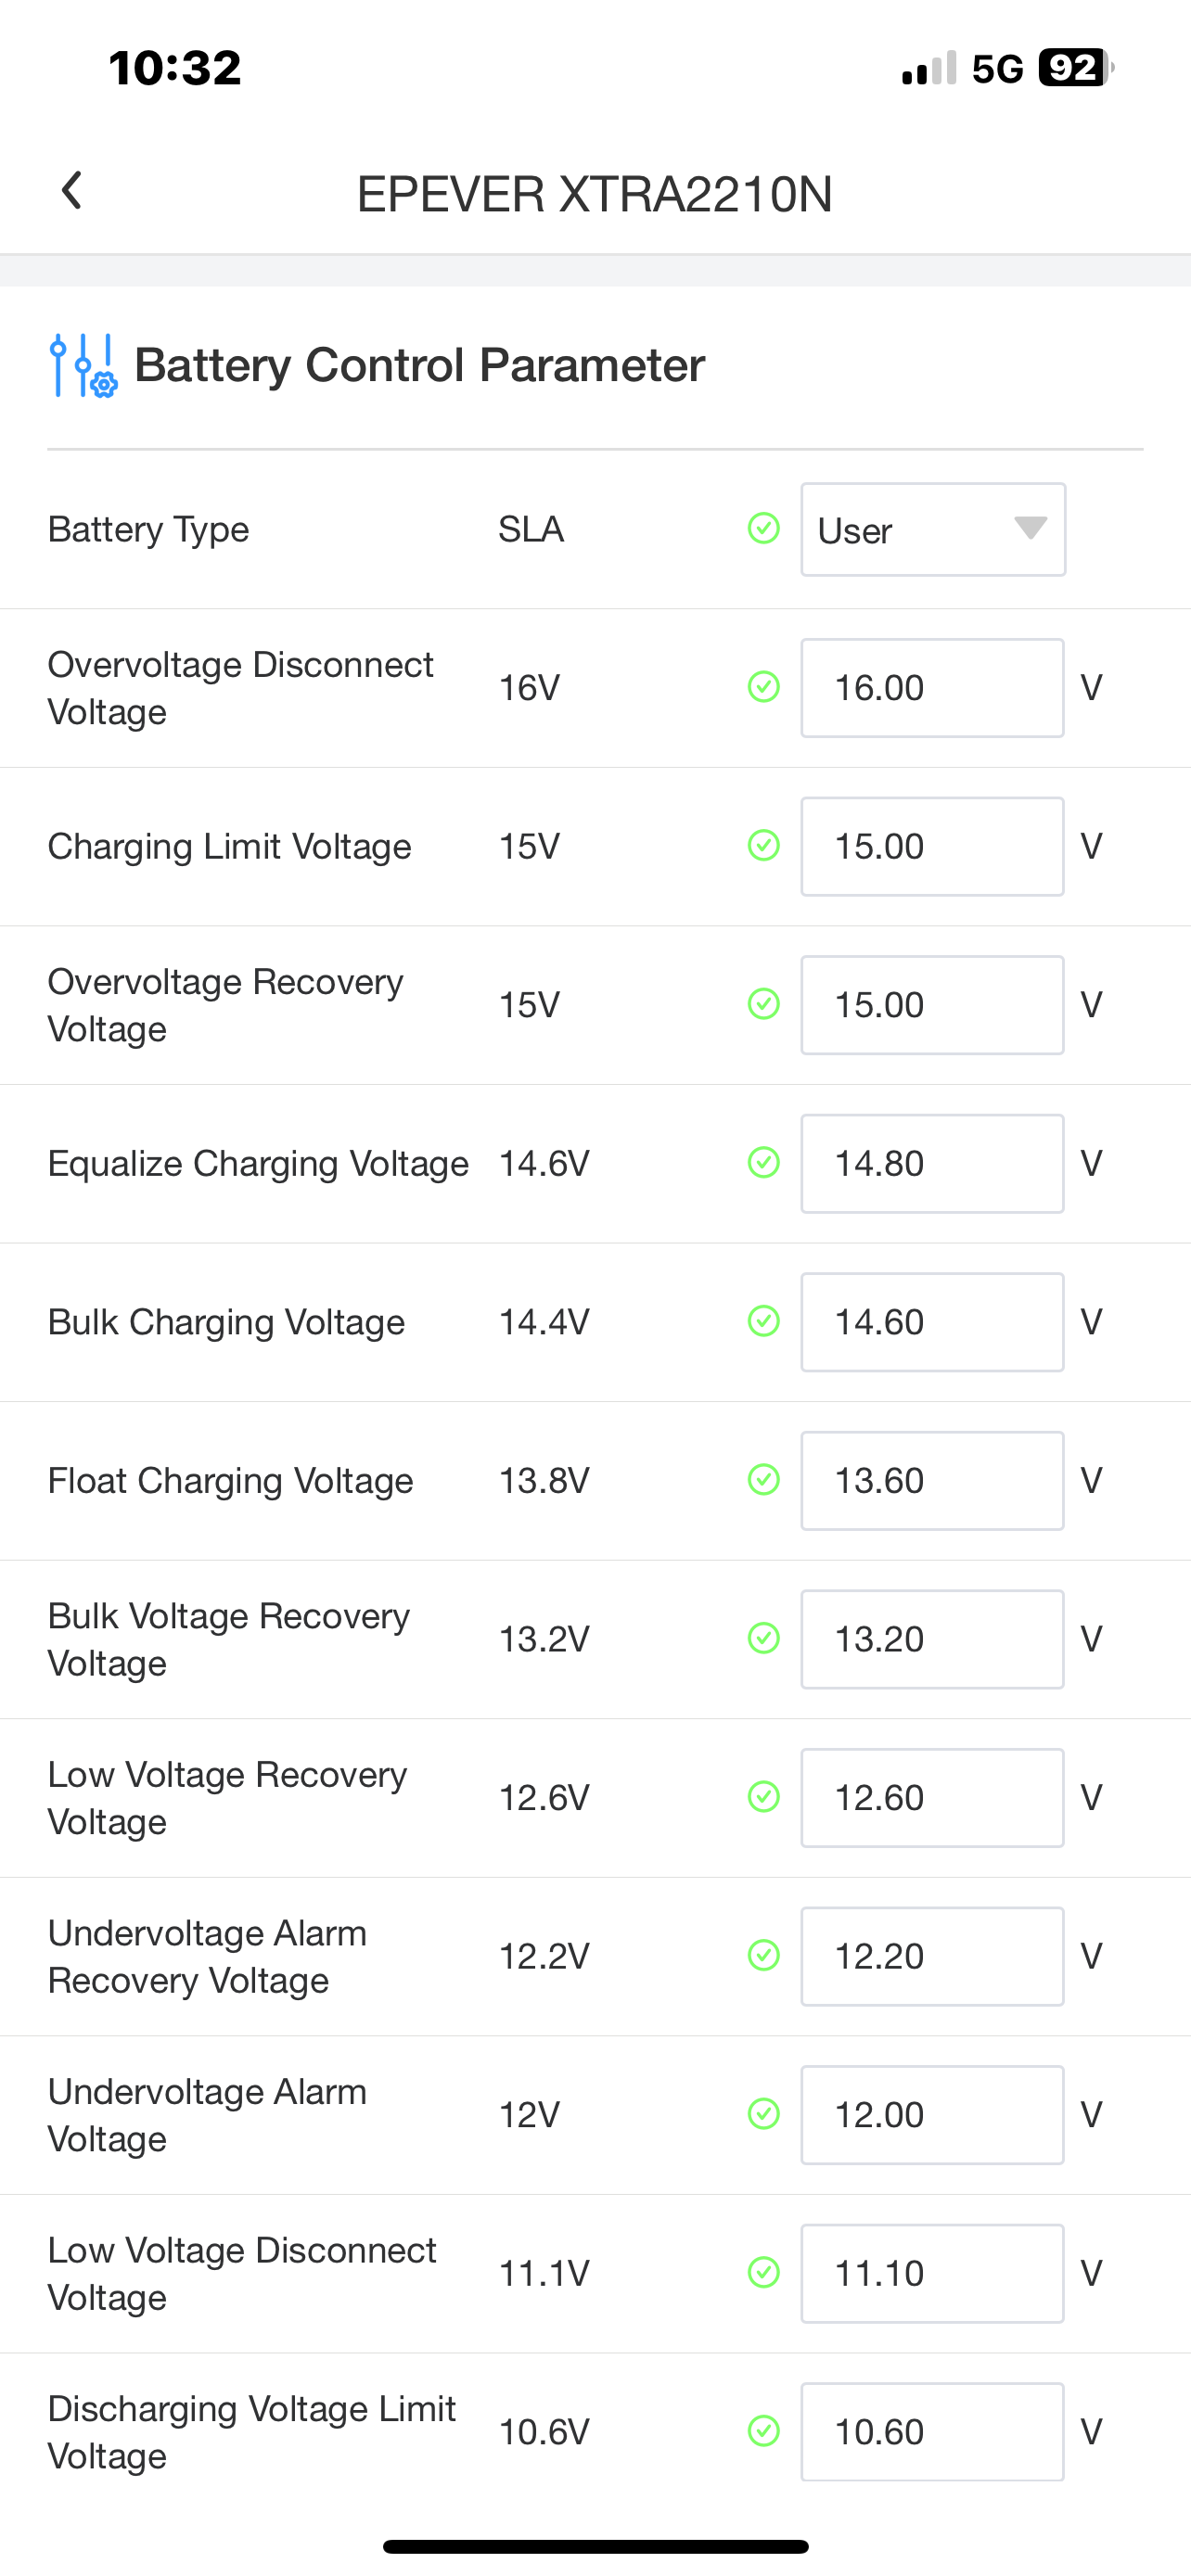Focus the Equalize Charging Voltage 14.80 field

tap(931, 1164)
